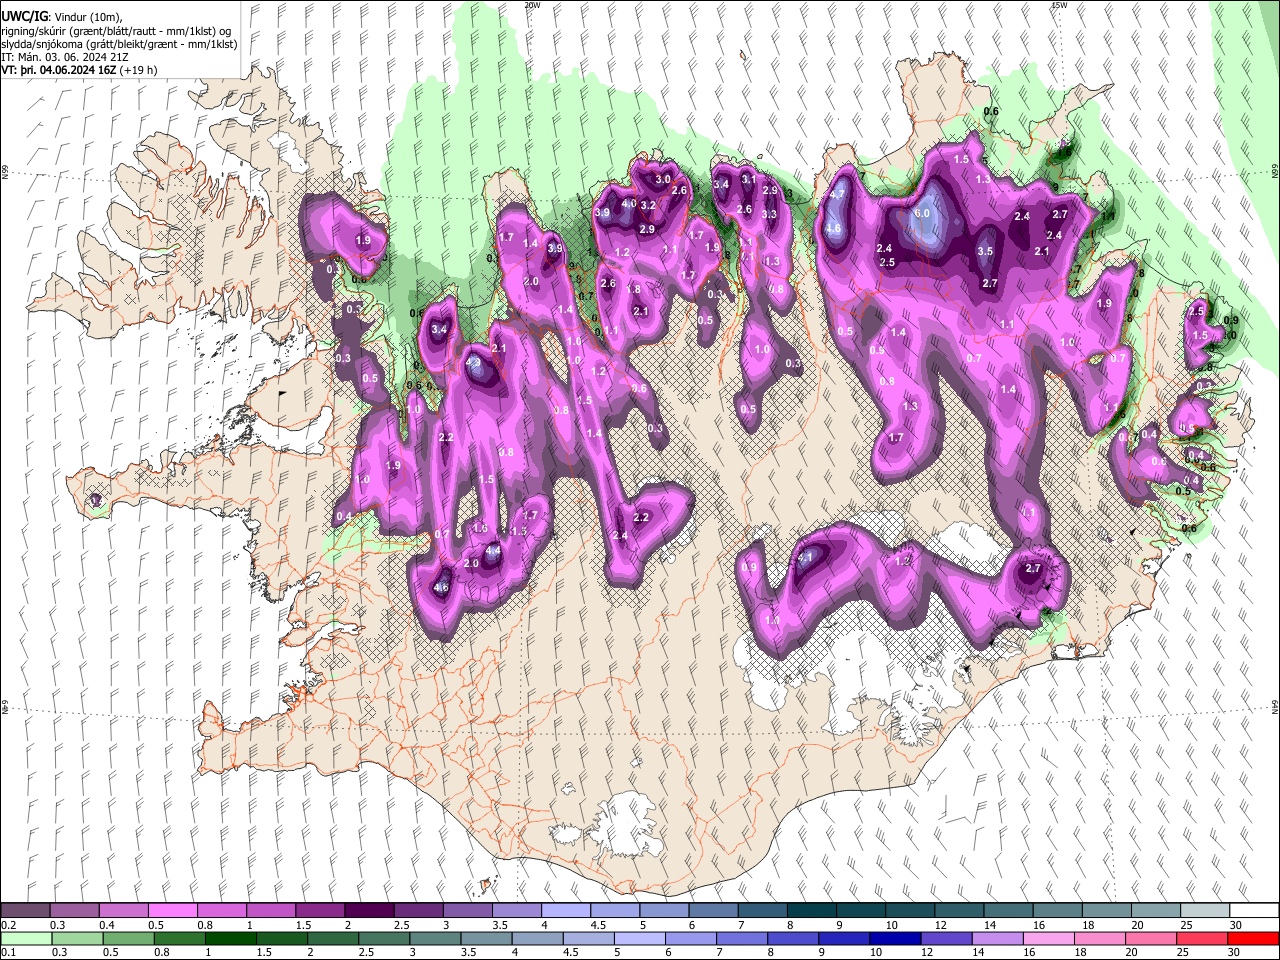This screenshot has width=1280, height=960.
Task: Select the 3.5 precipitation label on the map
Action: point(985,252)
